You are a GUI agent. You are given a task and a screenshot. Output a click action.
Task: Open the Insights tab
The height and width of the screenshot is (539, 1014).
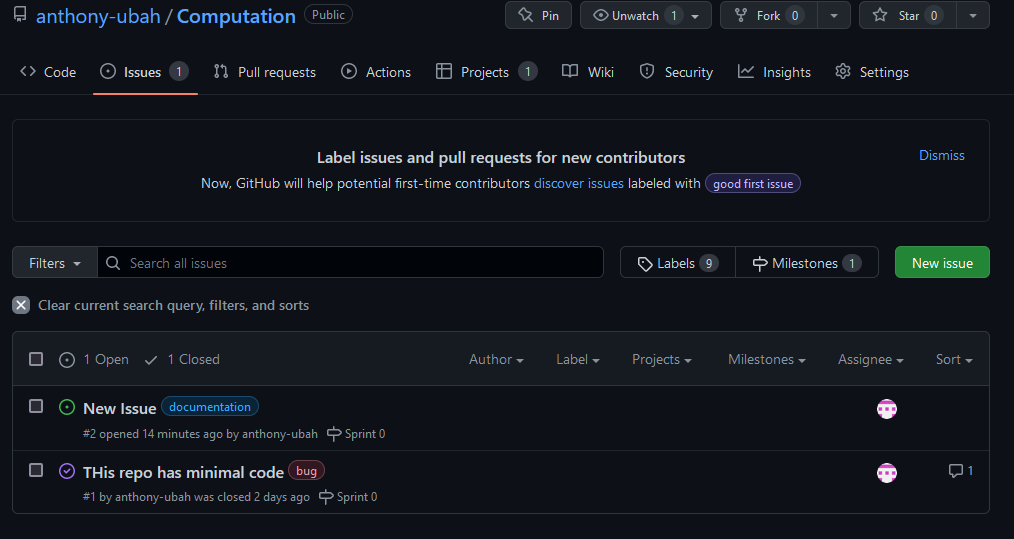(x=774, y=72)
